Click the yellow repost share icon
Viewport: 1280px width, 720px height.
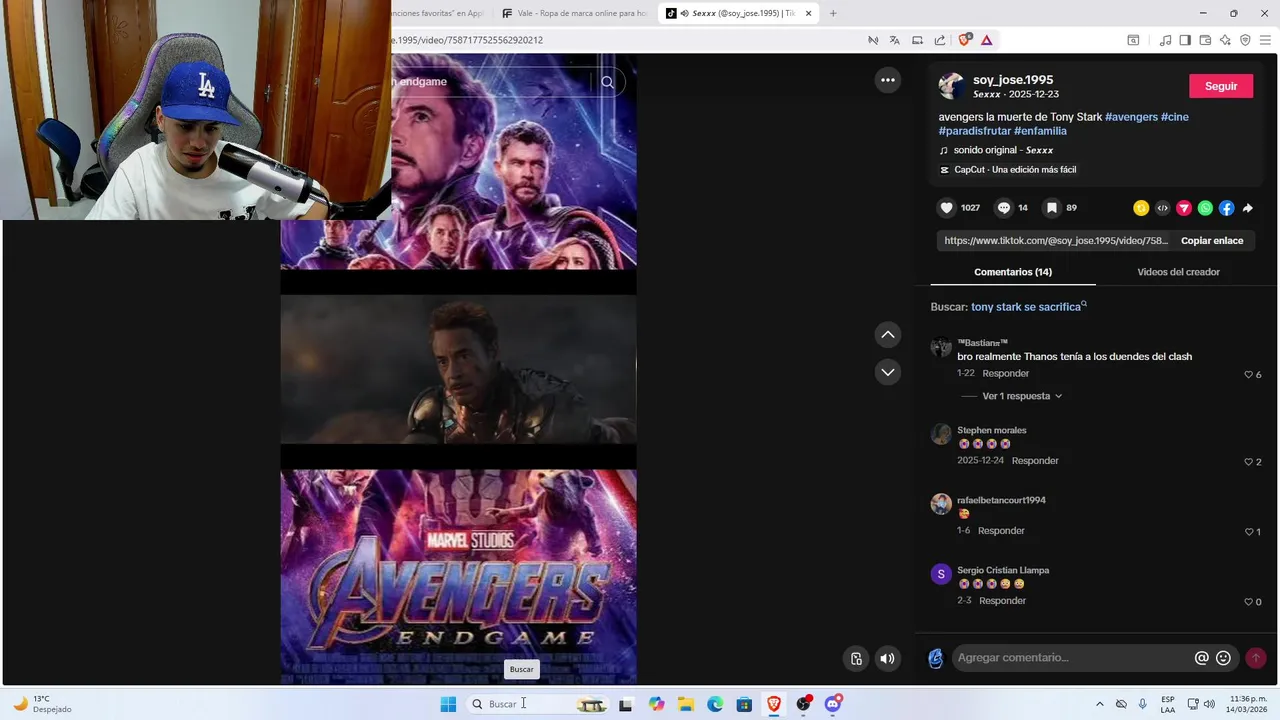click(x=1141, y=208)
